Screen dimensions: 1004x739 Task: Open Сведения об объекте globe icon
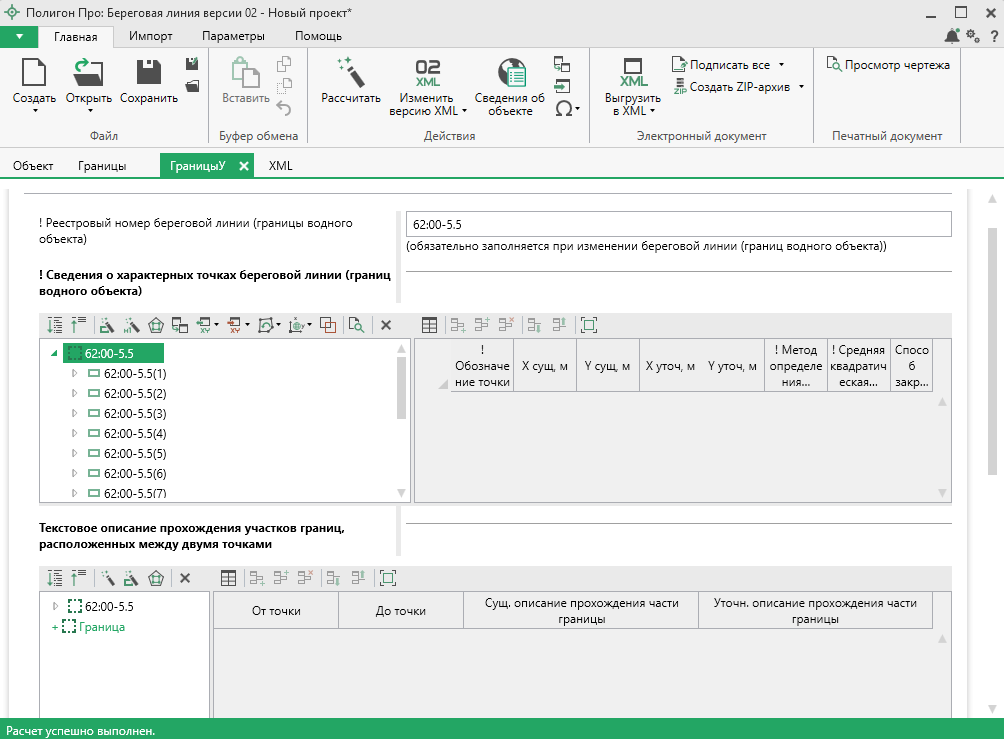pos(510,73)
